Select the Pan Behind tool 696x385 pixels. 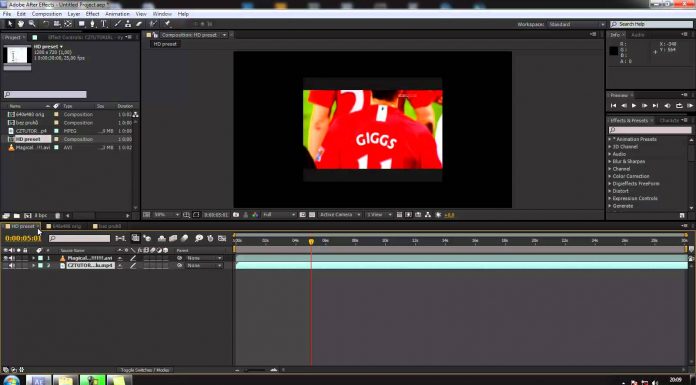coord(68,24)
